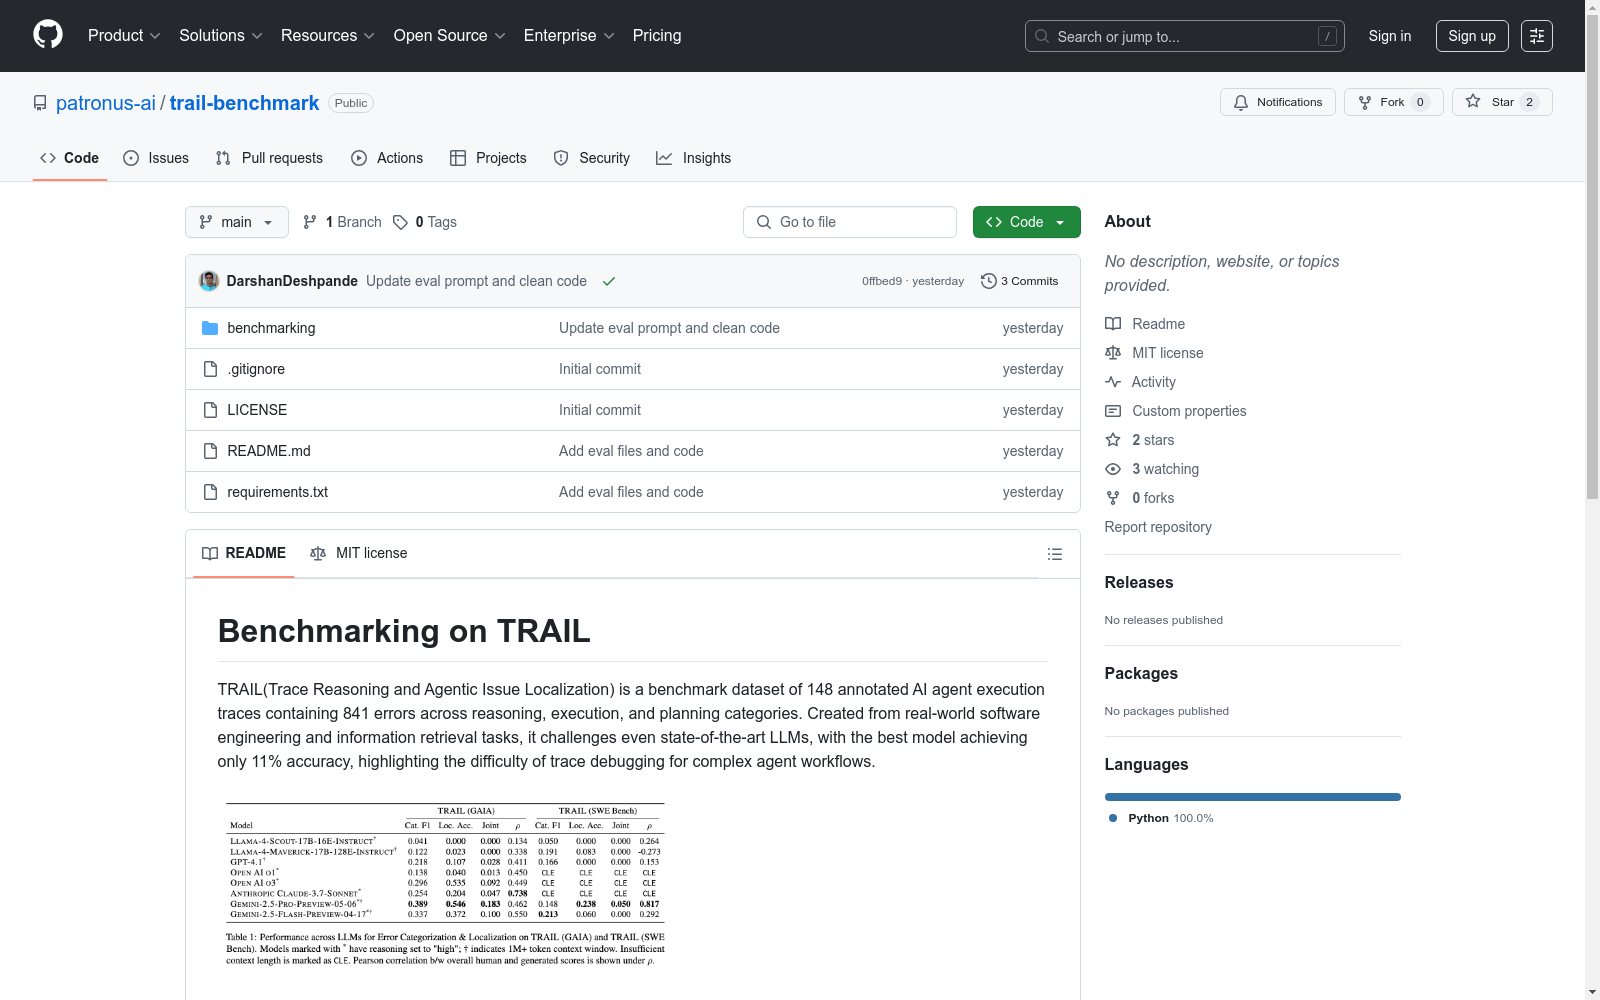The height and width of the screenshot is (1000, 1600).
Task: Open the Pricing page
Action: (657, 36)
